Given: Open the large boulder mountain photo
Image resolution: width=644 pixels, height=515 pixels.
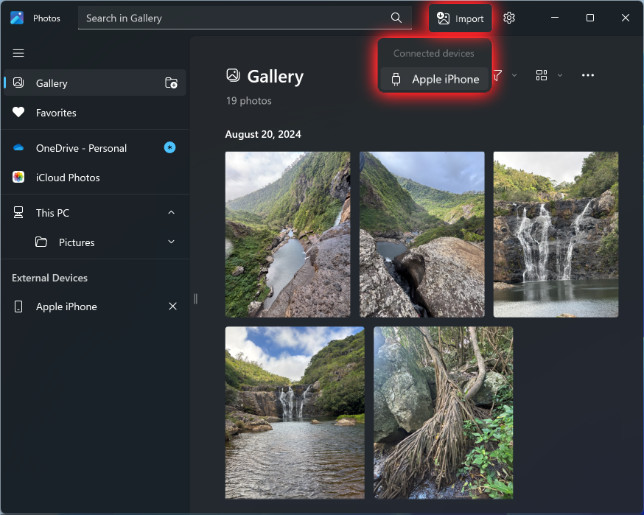Looking at the screenshot, I should point(422,235).
